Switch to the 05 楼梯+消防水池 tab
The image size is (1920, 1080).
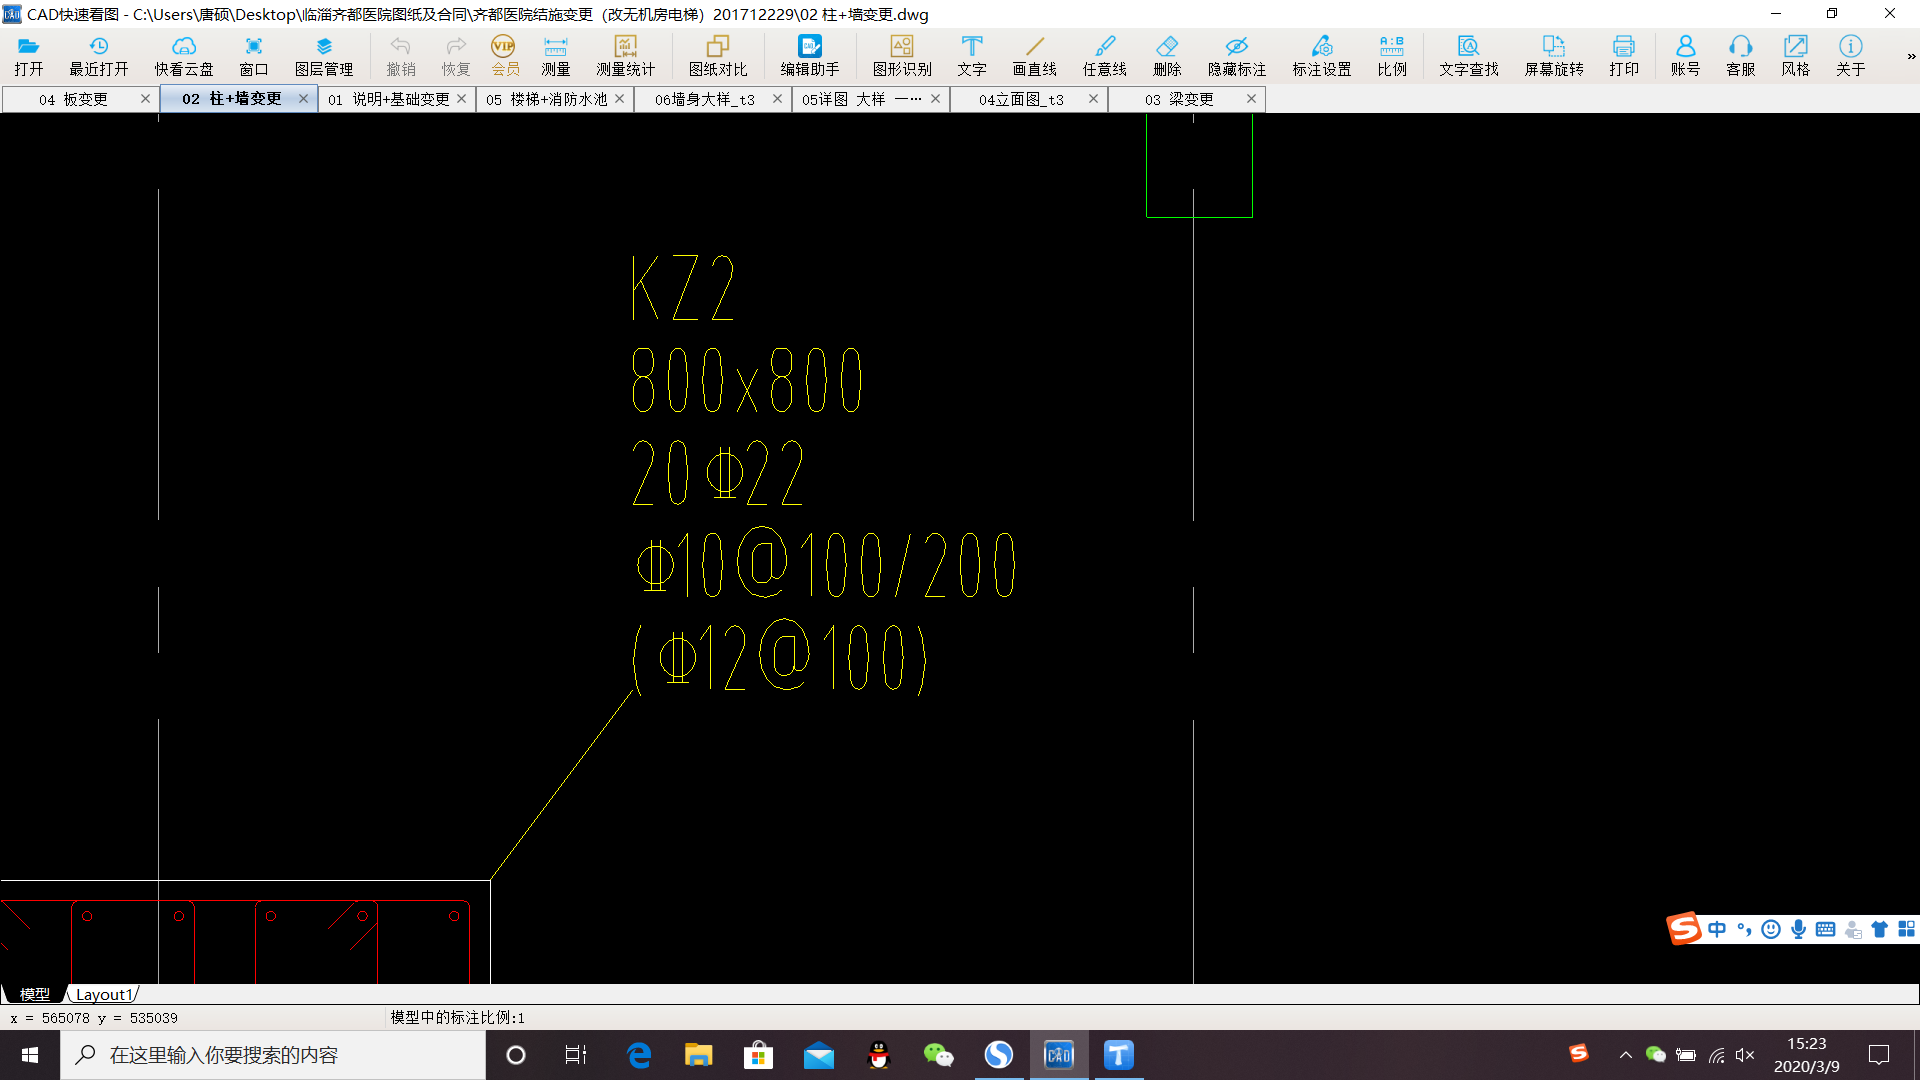[547, 99]
